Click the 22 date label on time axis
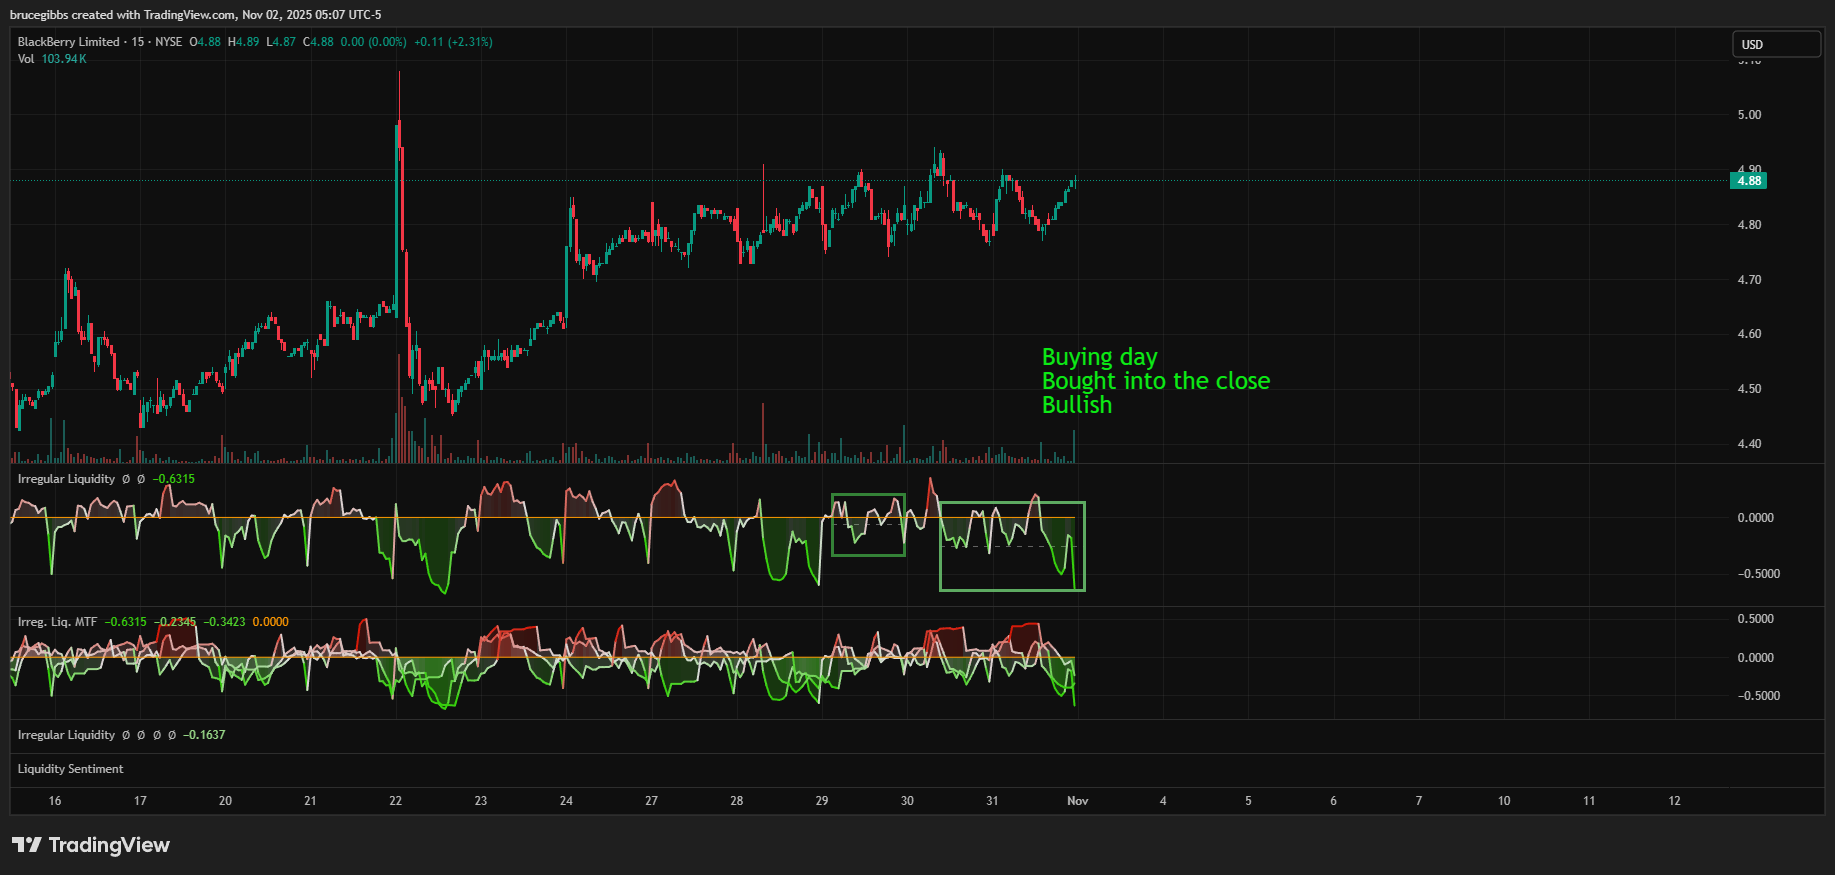The height and width of the screenshot is (875, 1835). (x=396, y=801)
